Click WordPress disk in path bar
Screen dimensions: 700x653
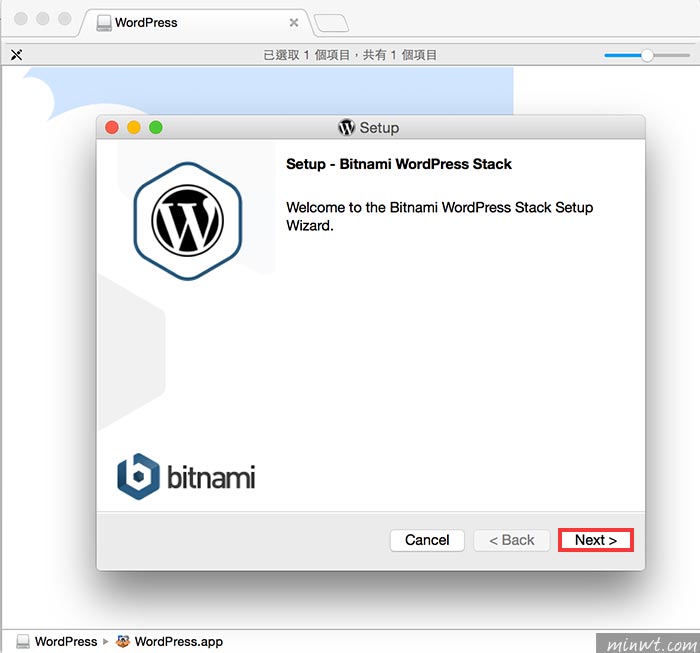click(57, 641)
